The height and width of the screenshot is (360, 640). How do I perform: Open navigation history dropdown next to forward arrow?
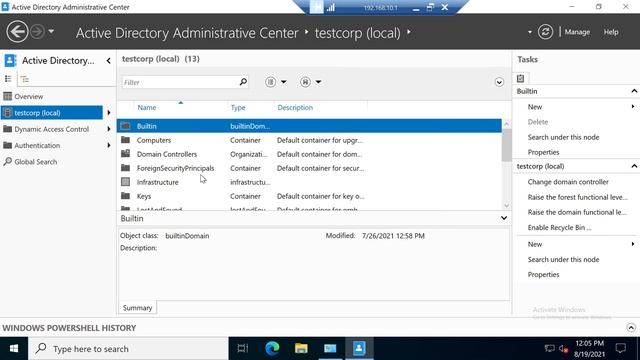pyautogui.click(x=51, y=31)
